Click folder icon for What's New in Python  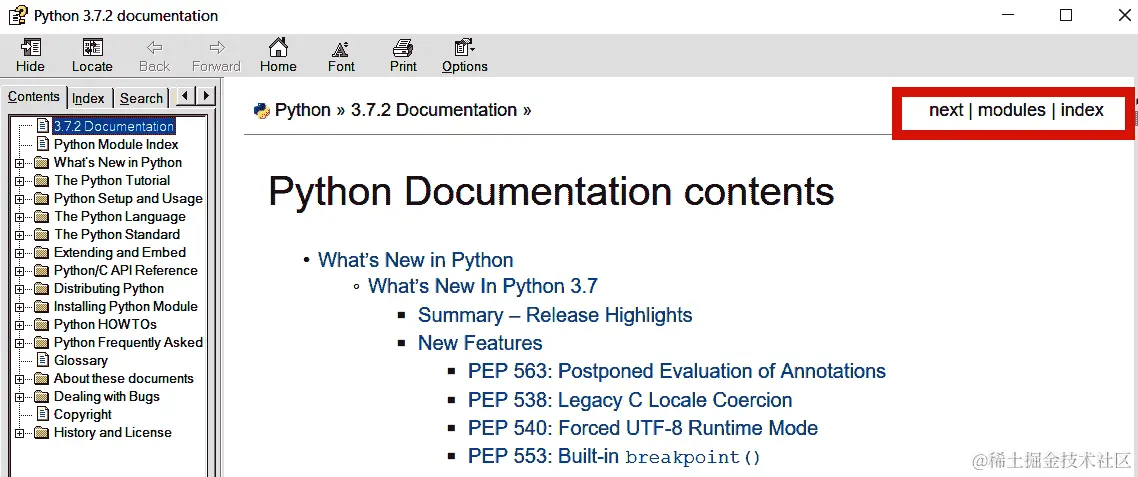(41, 163)
